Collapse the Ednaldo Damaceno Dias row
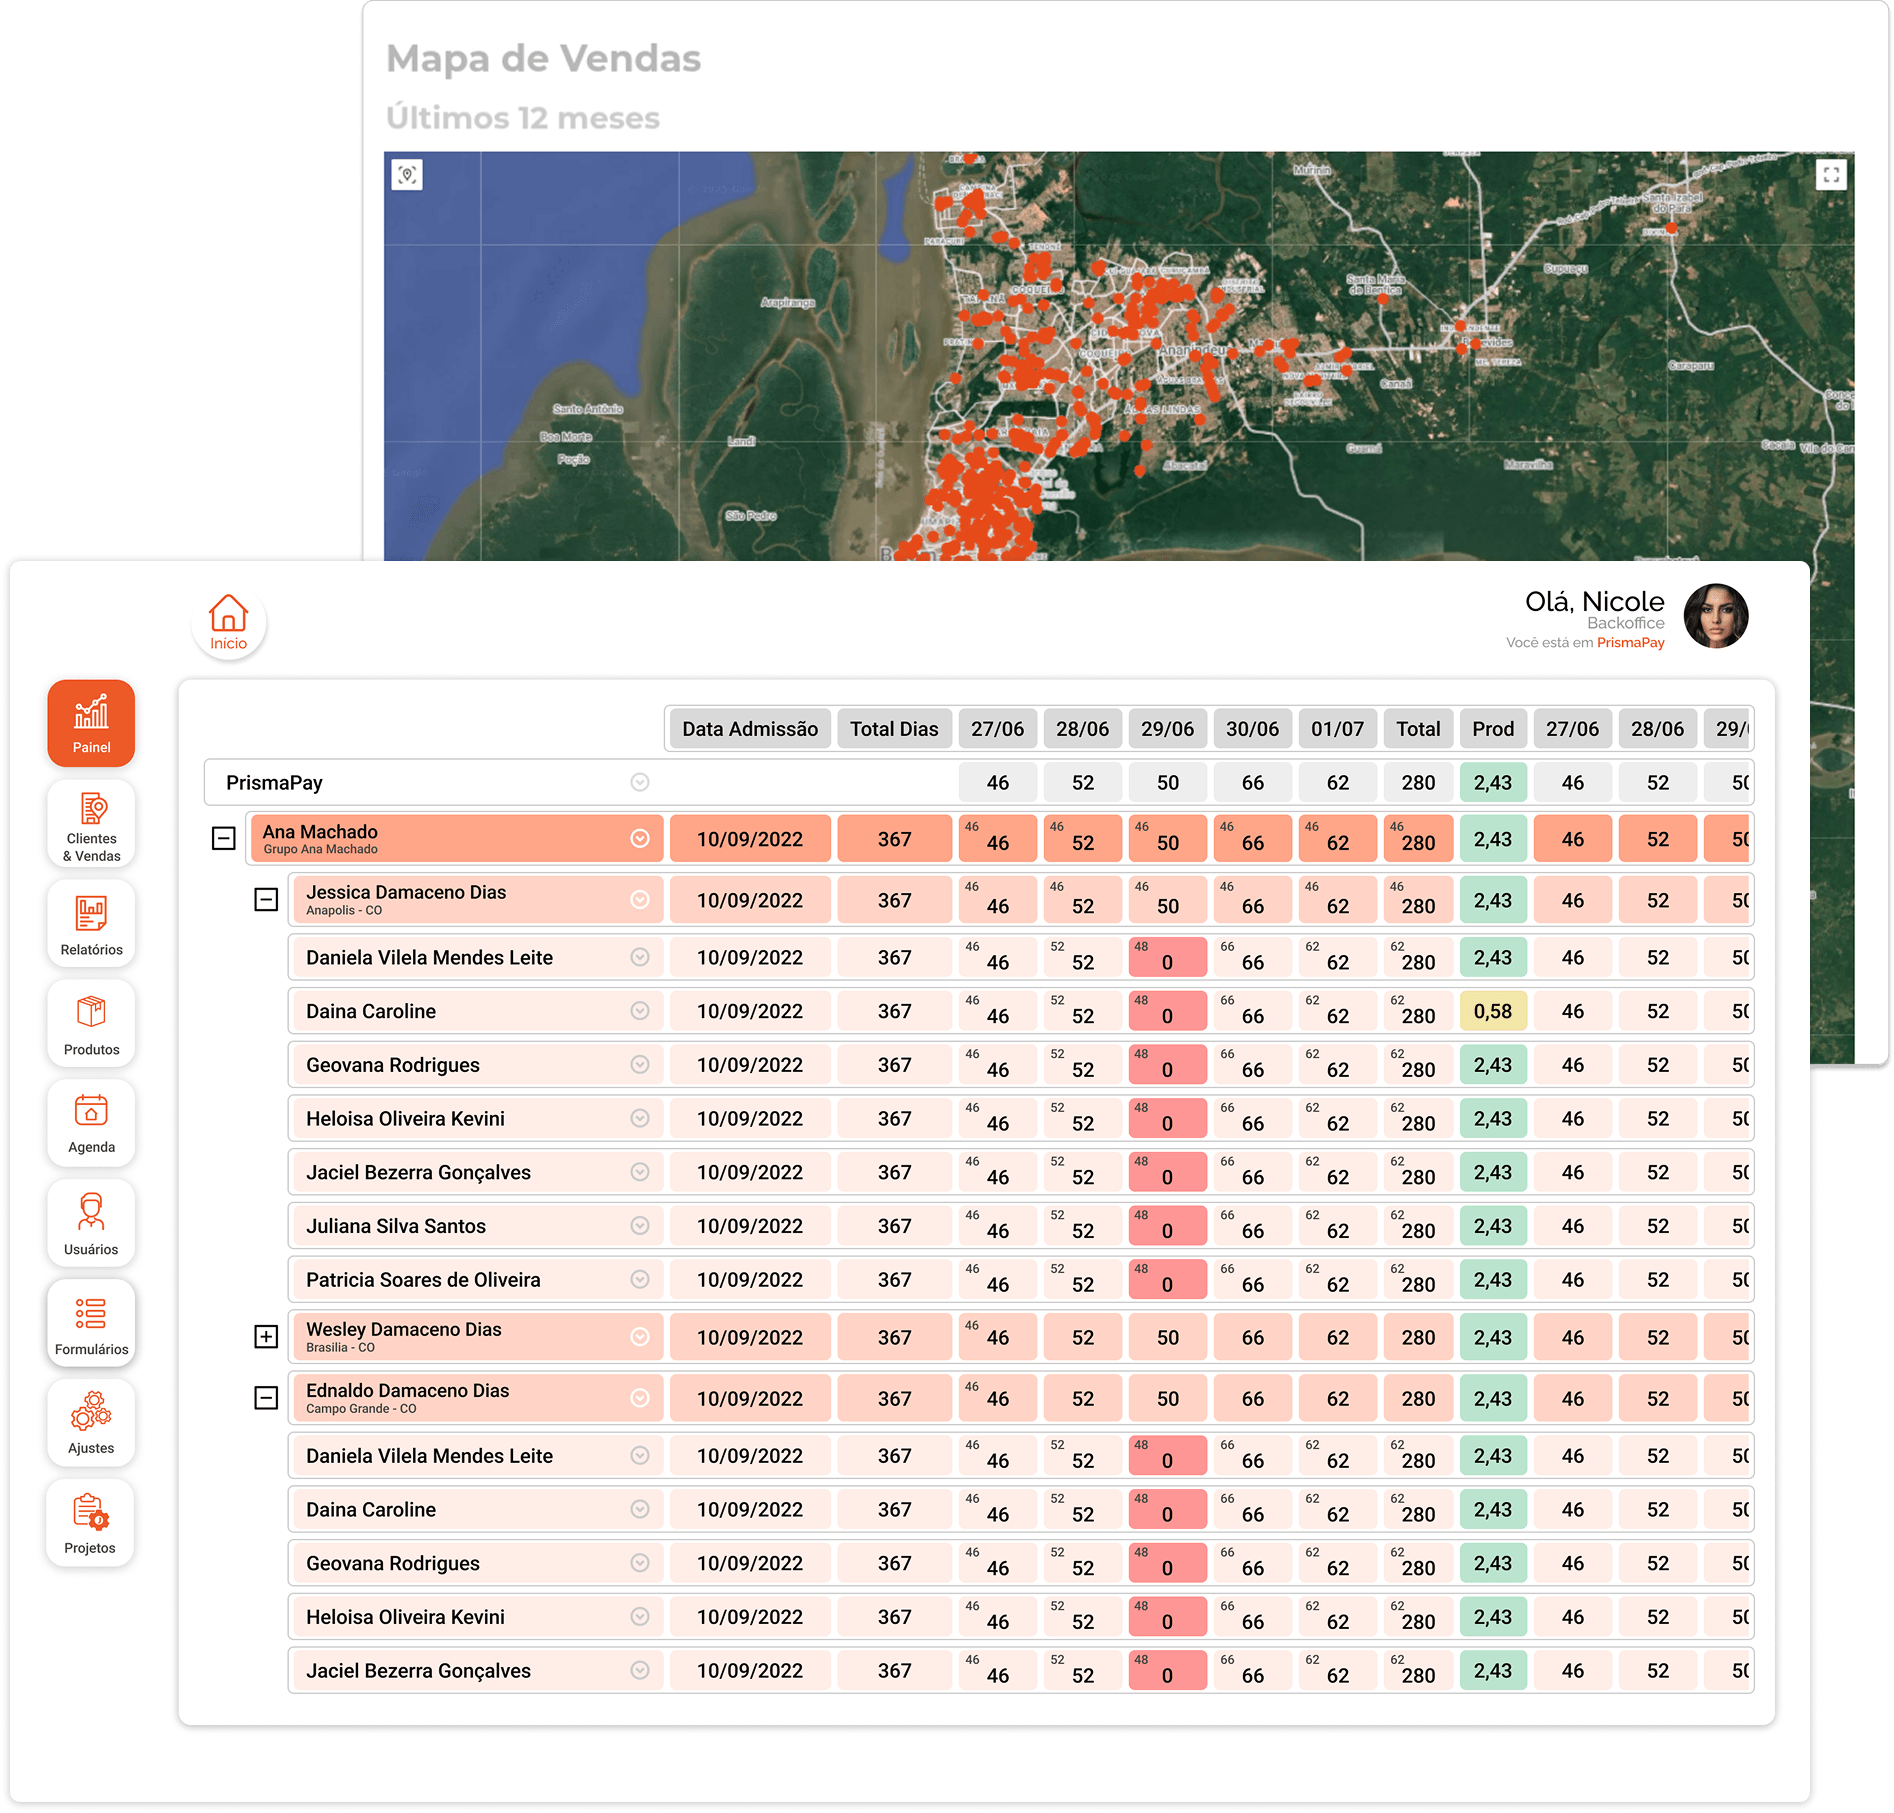The image size is (1894, 1813). (266, 1398)
